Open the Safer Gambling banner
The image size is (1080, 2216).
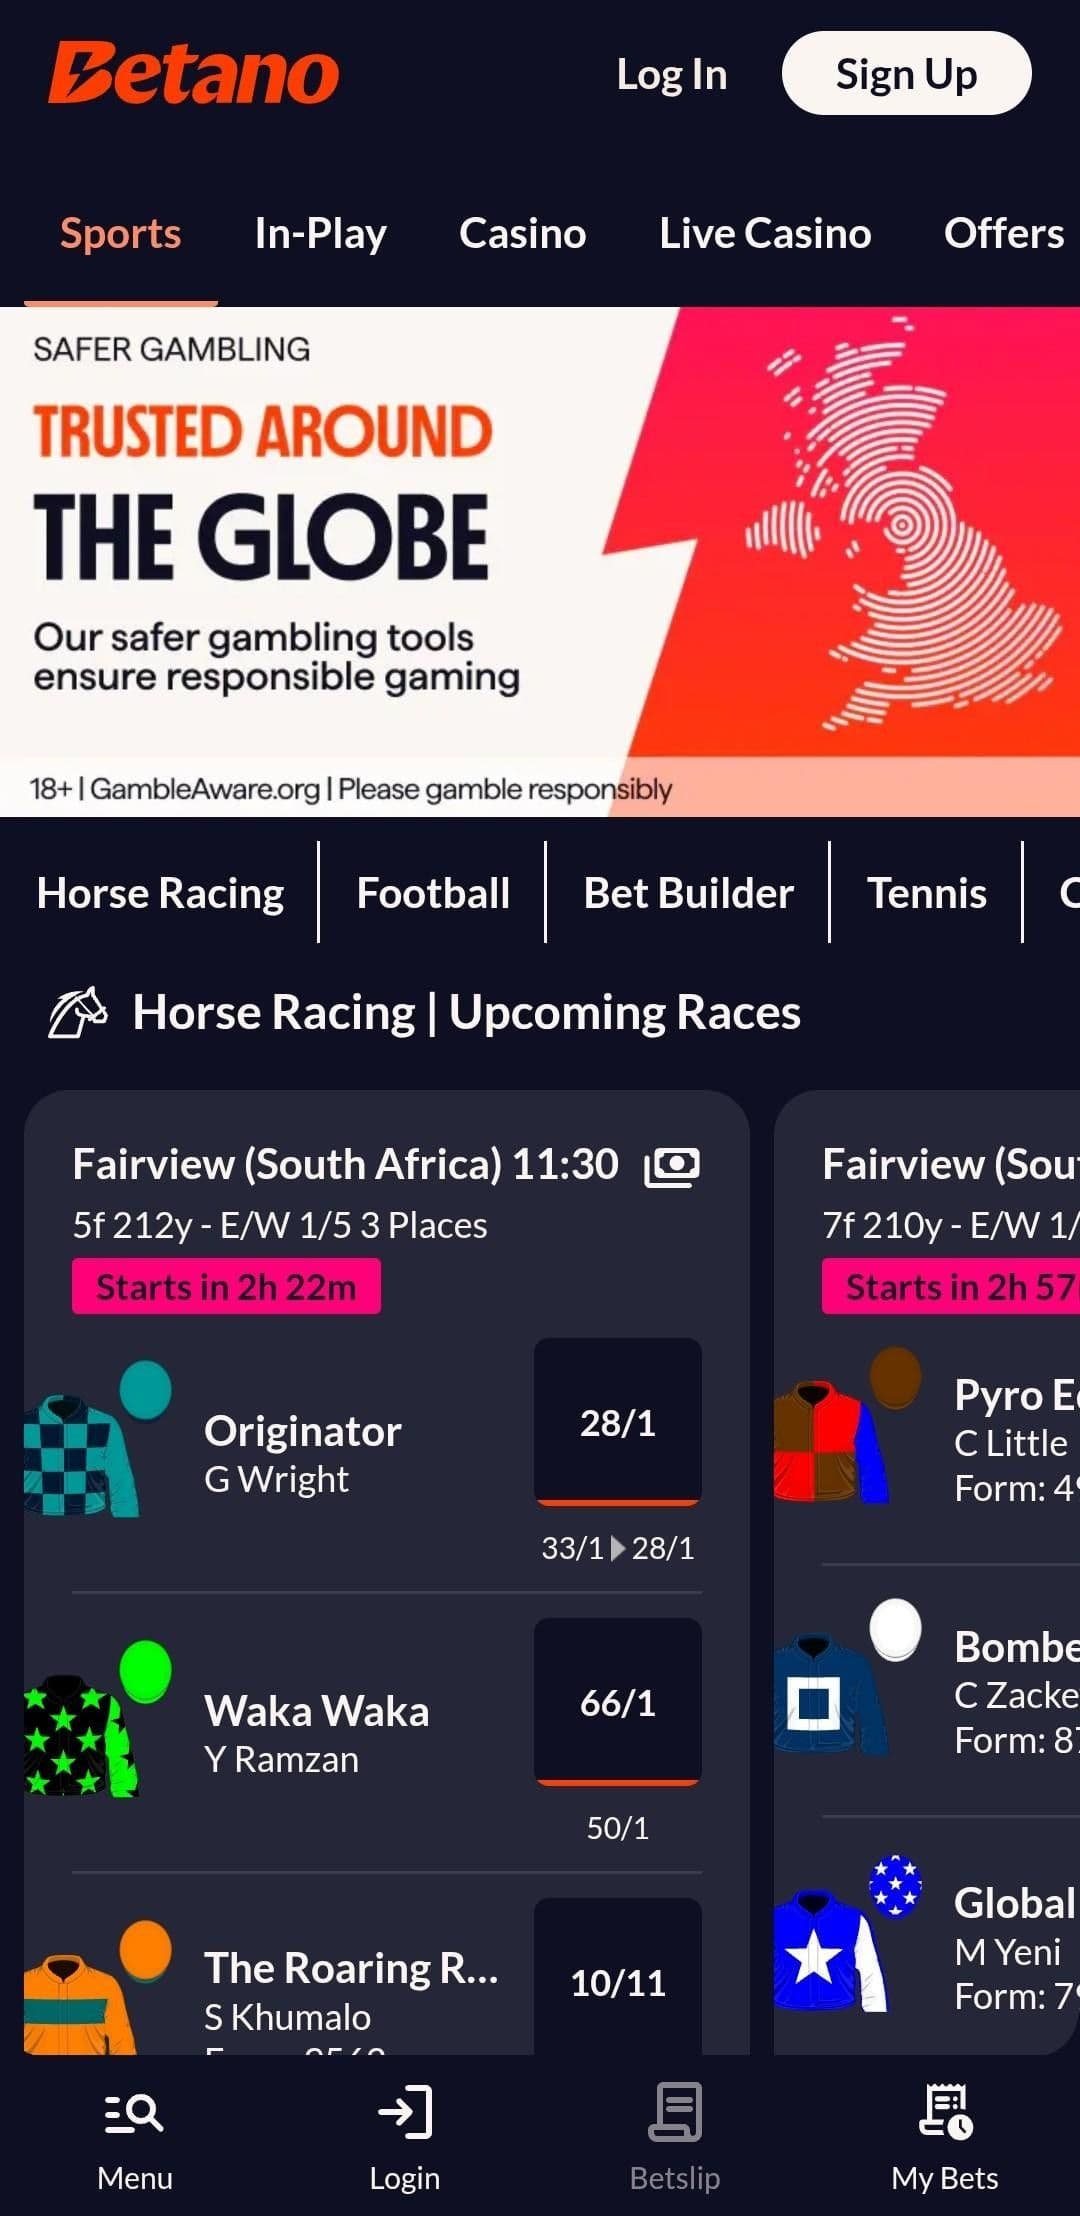(x=540, y=560)
